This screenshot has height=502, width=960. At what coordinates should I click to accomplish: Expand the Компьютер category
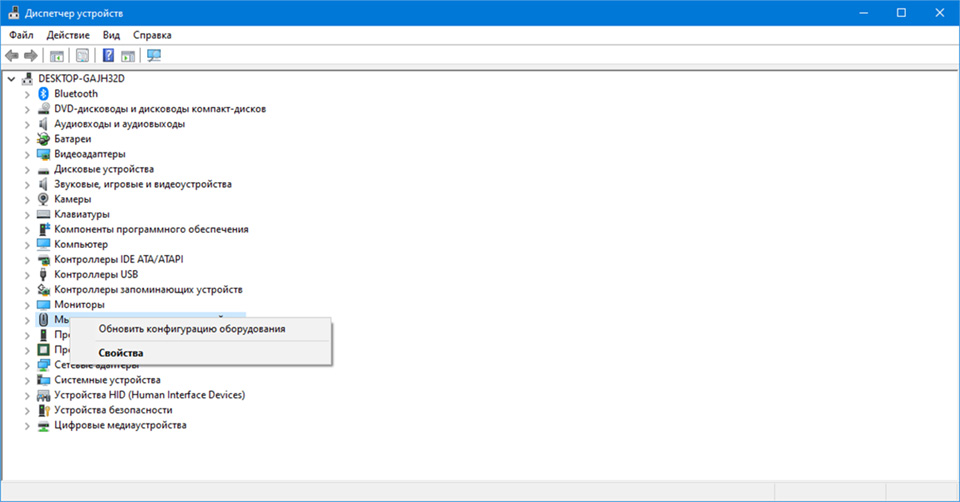[27, 245]
